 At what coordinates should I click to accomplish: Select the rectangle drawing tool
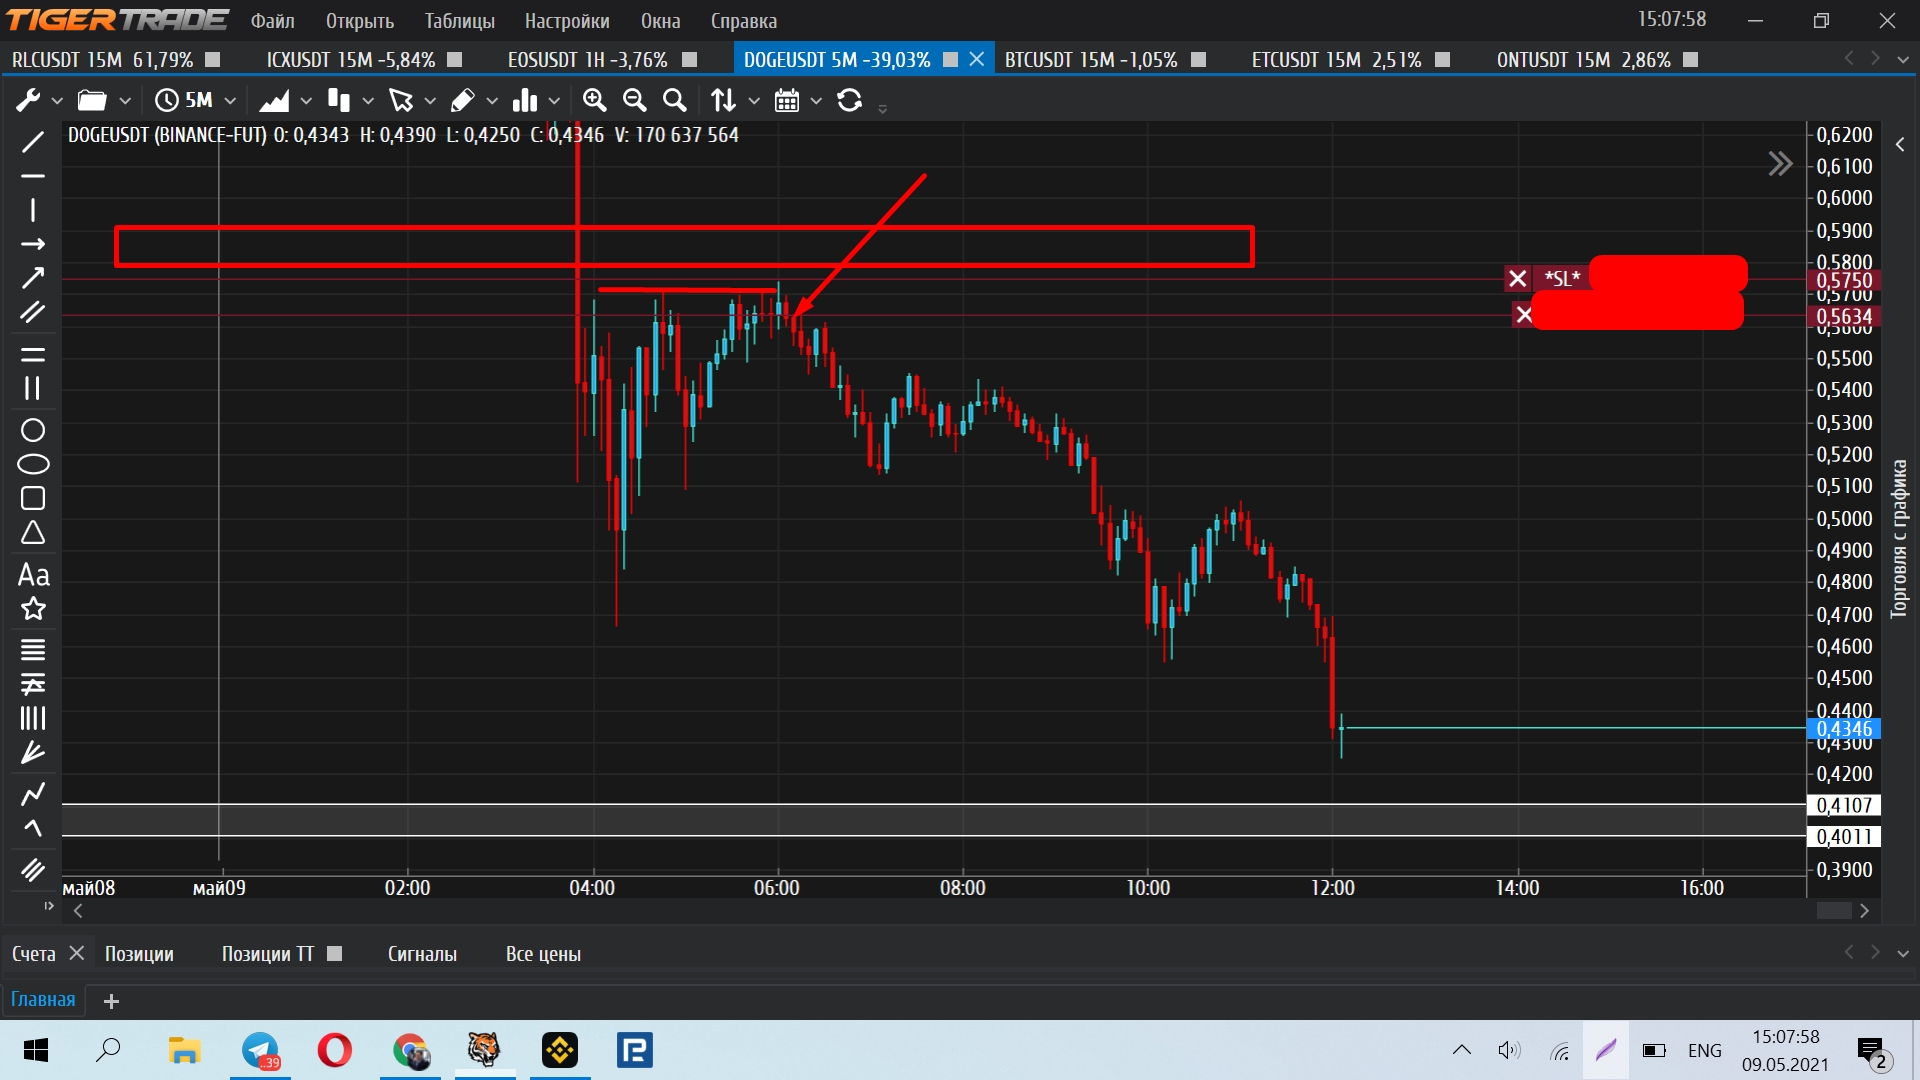[x=33, y=498]
